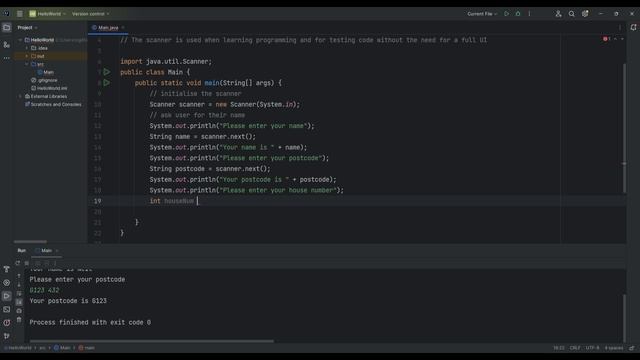Open the Project tool window icon
The height and width of the screenshot is (360, 640).
[7, 27]
